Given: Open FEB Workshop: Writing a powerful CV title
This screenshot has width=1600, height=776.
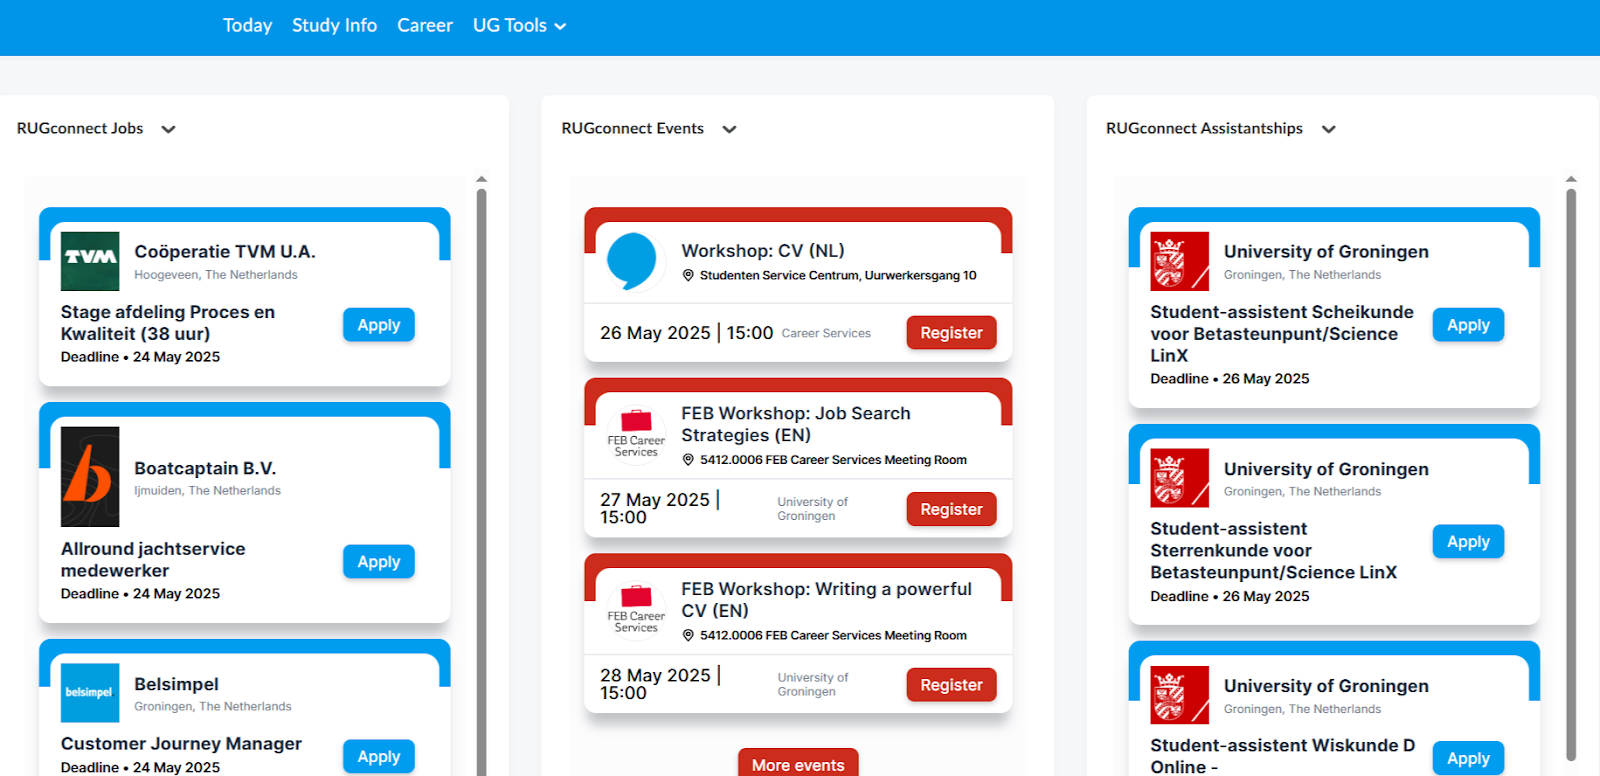Looking at the screenshot, I should pyautogui.click(x=826, y=600).
